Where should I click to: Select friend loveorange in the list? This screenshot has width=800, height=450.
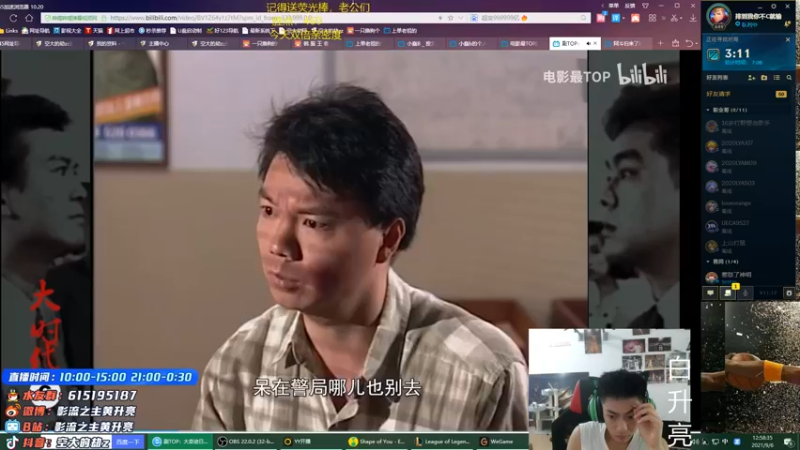[748, 206]
